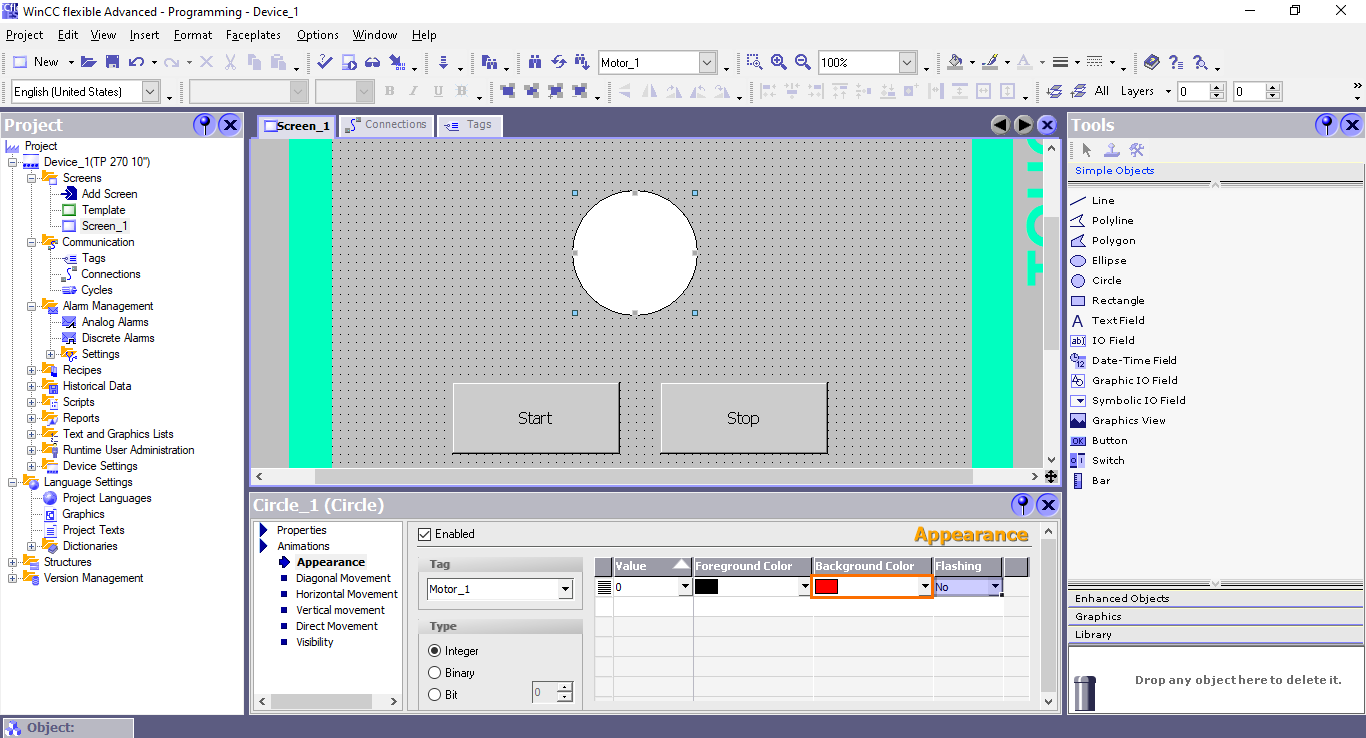The image size is (1366, 738).
Task: Run the consistency check (checkmark icon)
Action: pyautogui.click(x=325, y=62)
